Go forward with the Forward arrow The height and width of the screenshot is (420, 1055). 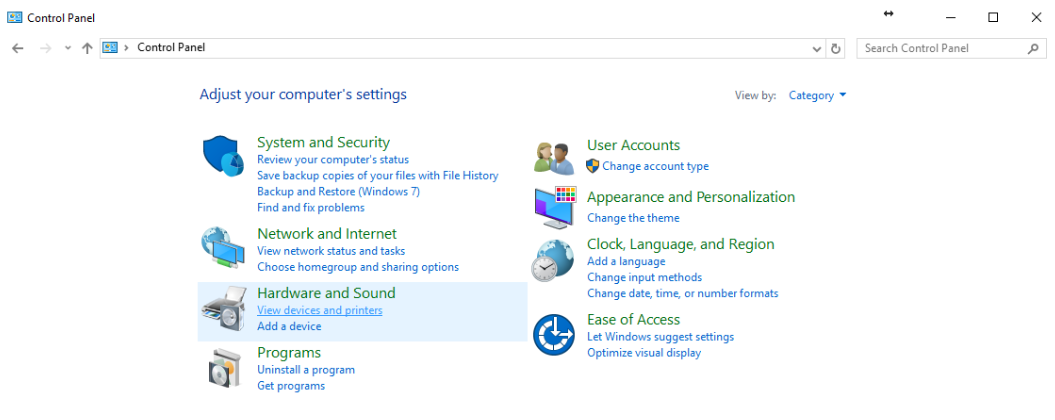(x=46, y=48)
